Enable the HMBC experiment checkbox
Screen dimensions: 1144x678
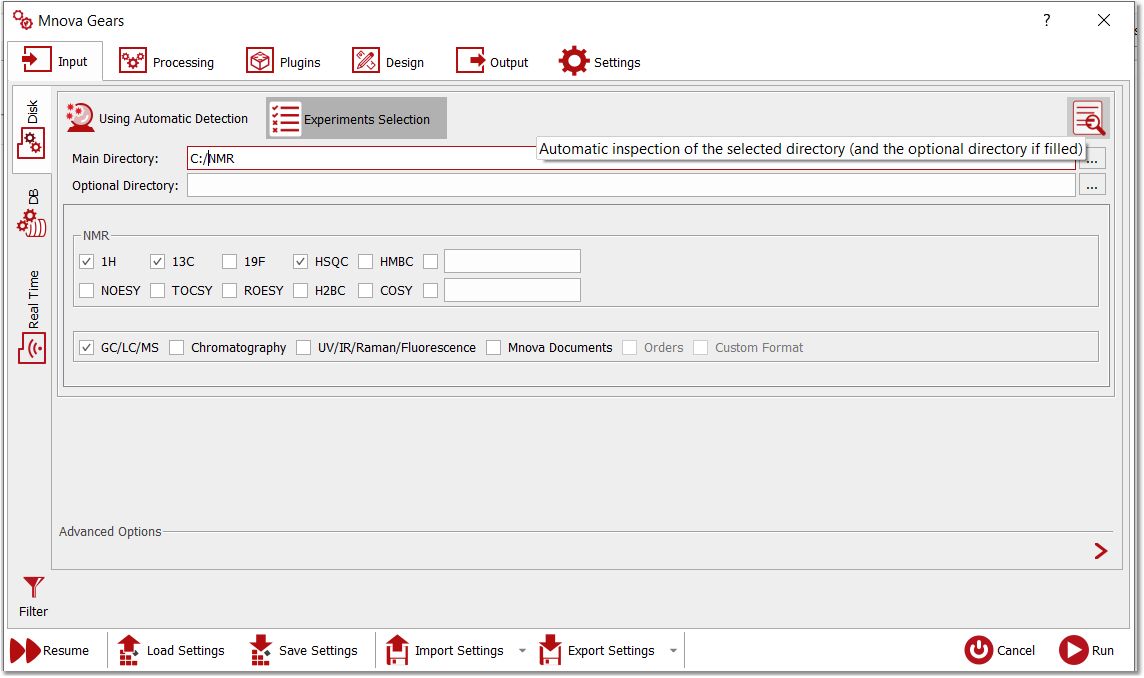coord(366,261)
